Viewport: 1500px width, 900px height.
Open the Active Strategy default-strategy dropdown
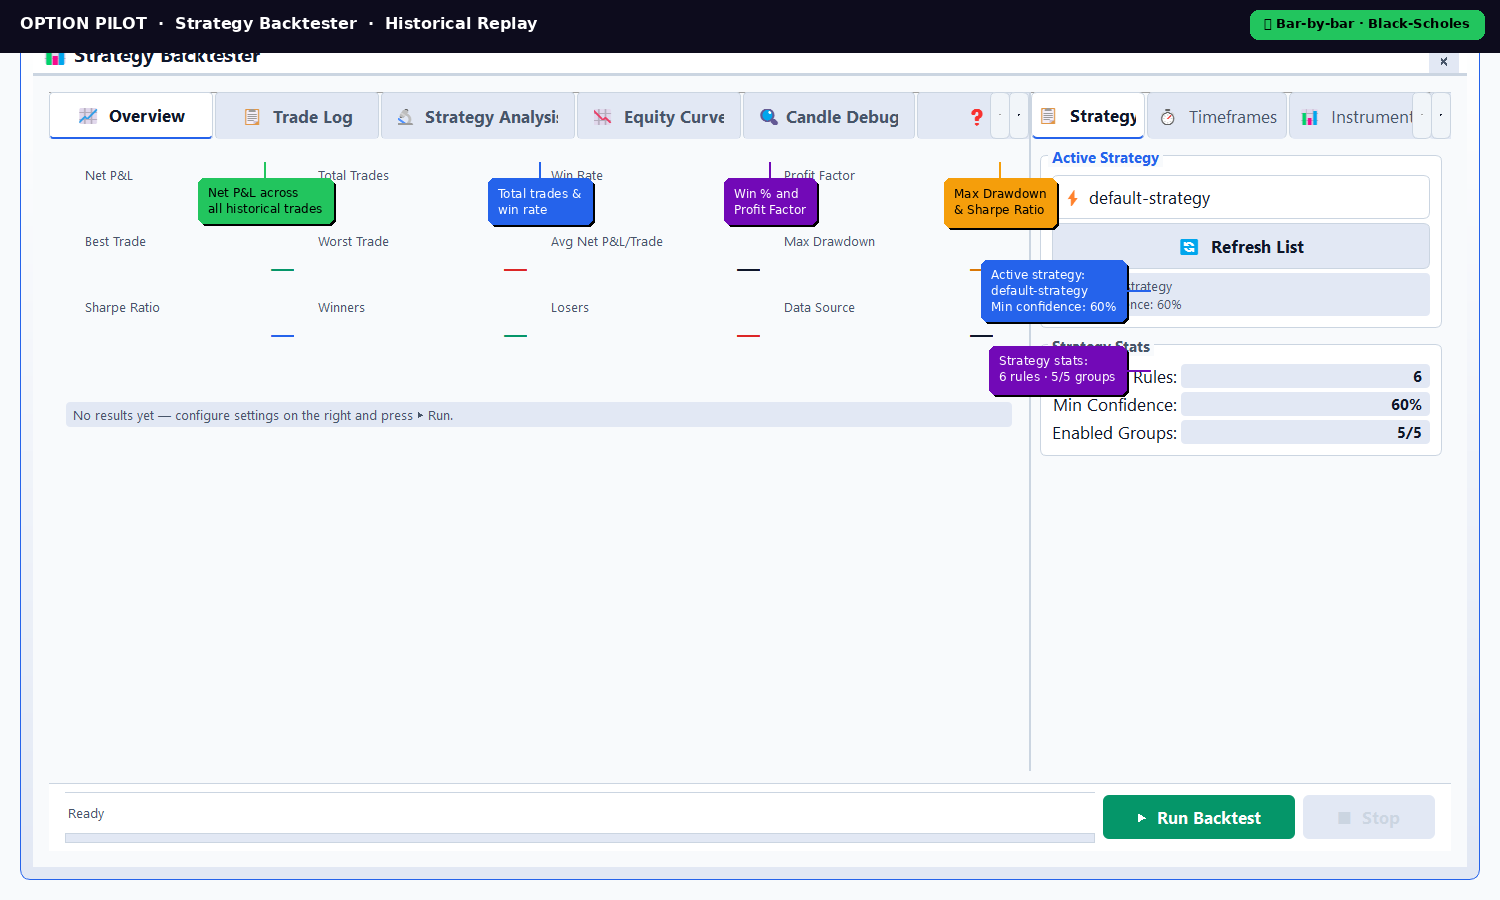coord(1241,198)
